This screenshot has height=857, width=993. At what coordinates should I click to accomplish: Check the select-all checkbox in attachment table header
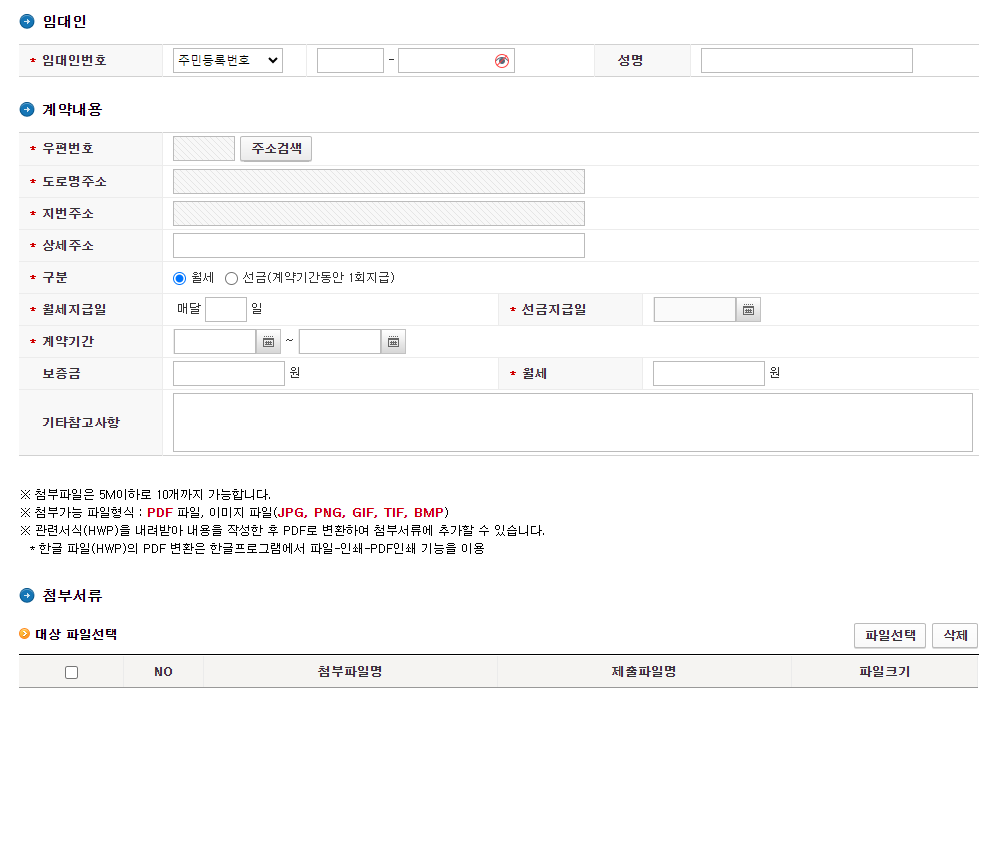point(72,672)
